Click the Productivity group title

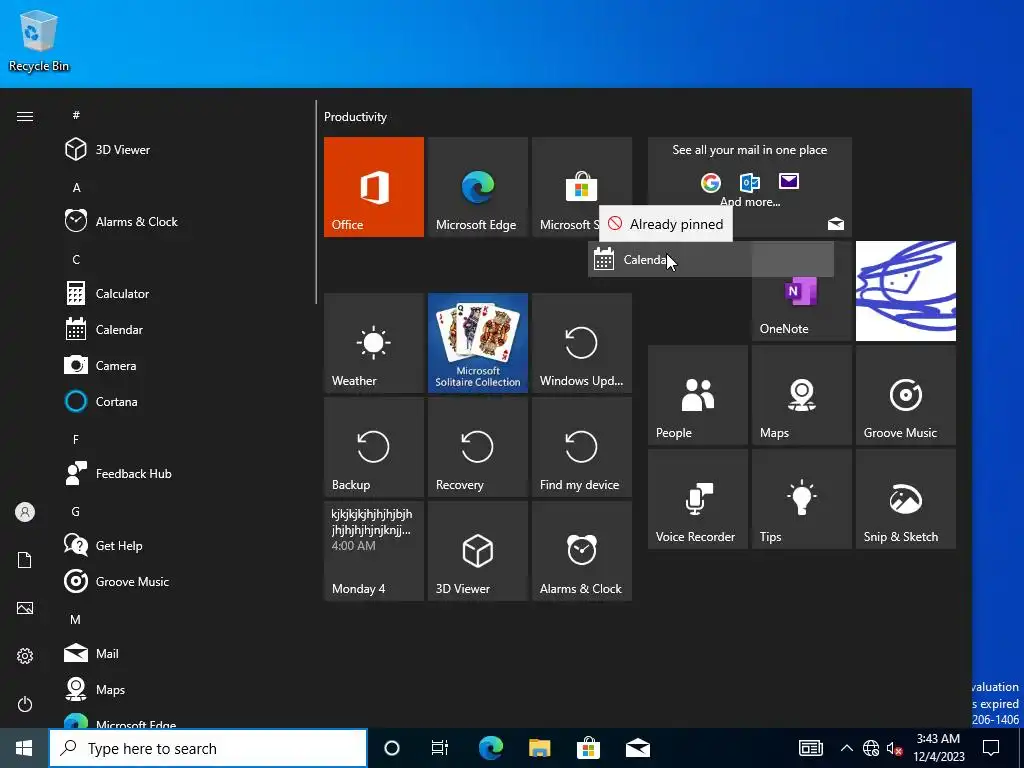point(355,117)
